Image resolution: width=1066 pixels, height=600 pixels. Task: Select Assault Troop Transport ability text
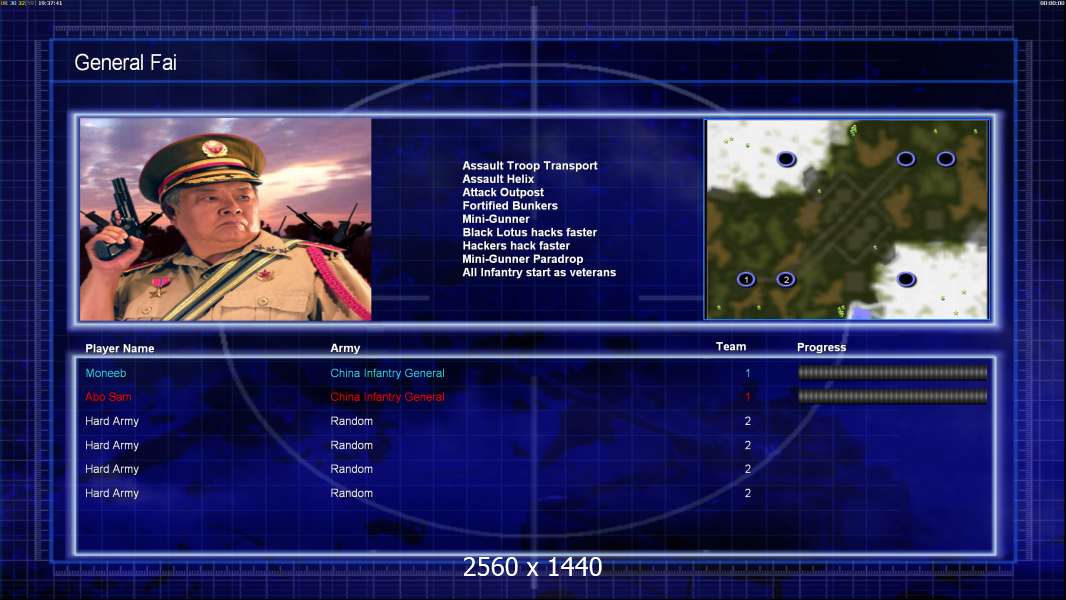(530, 166)
